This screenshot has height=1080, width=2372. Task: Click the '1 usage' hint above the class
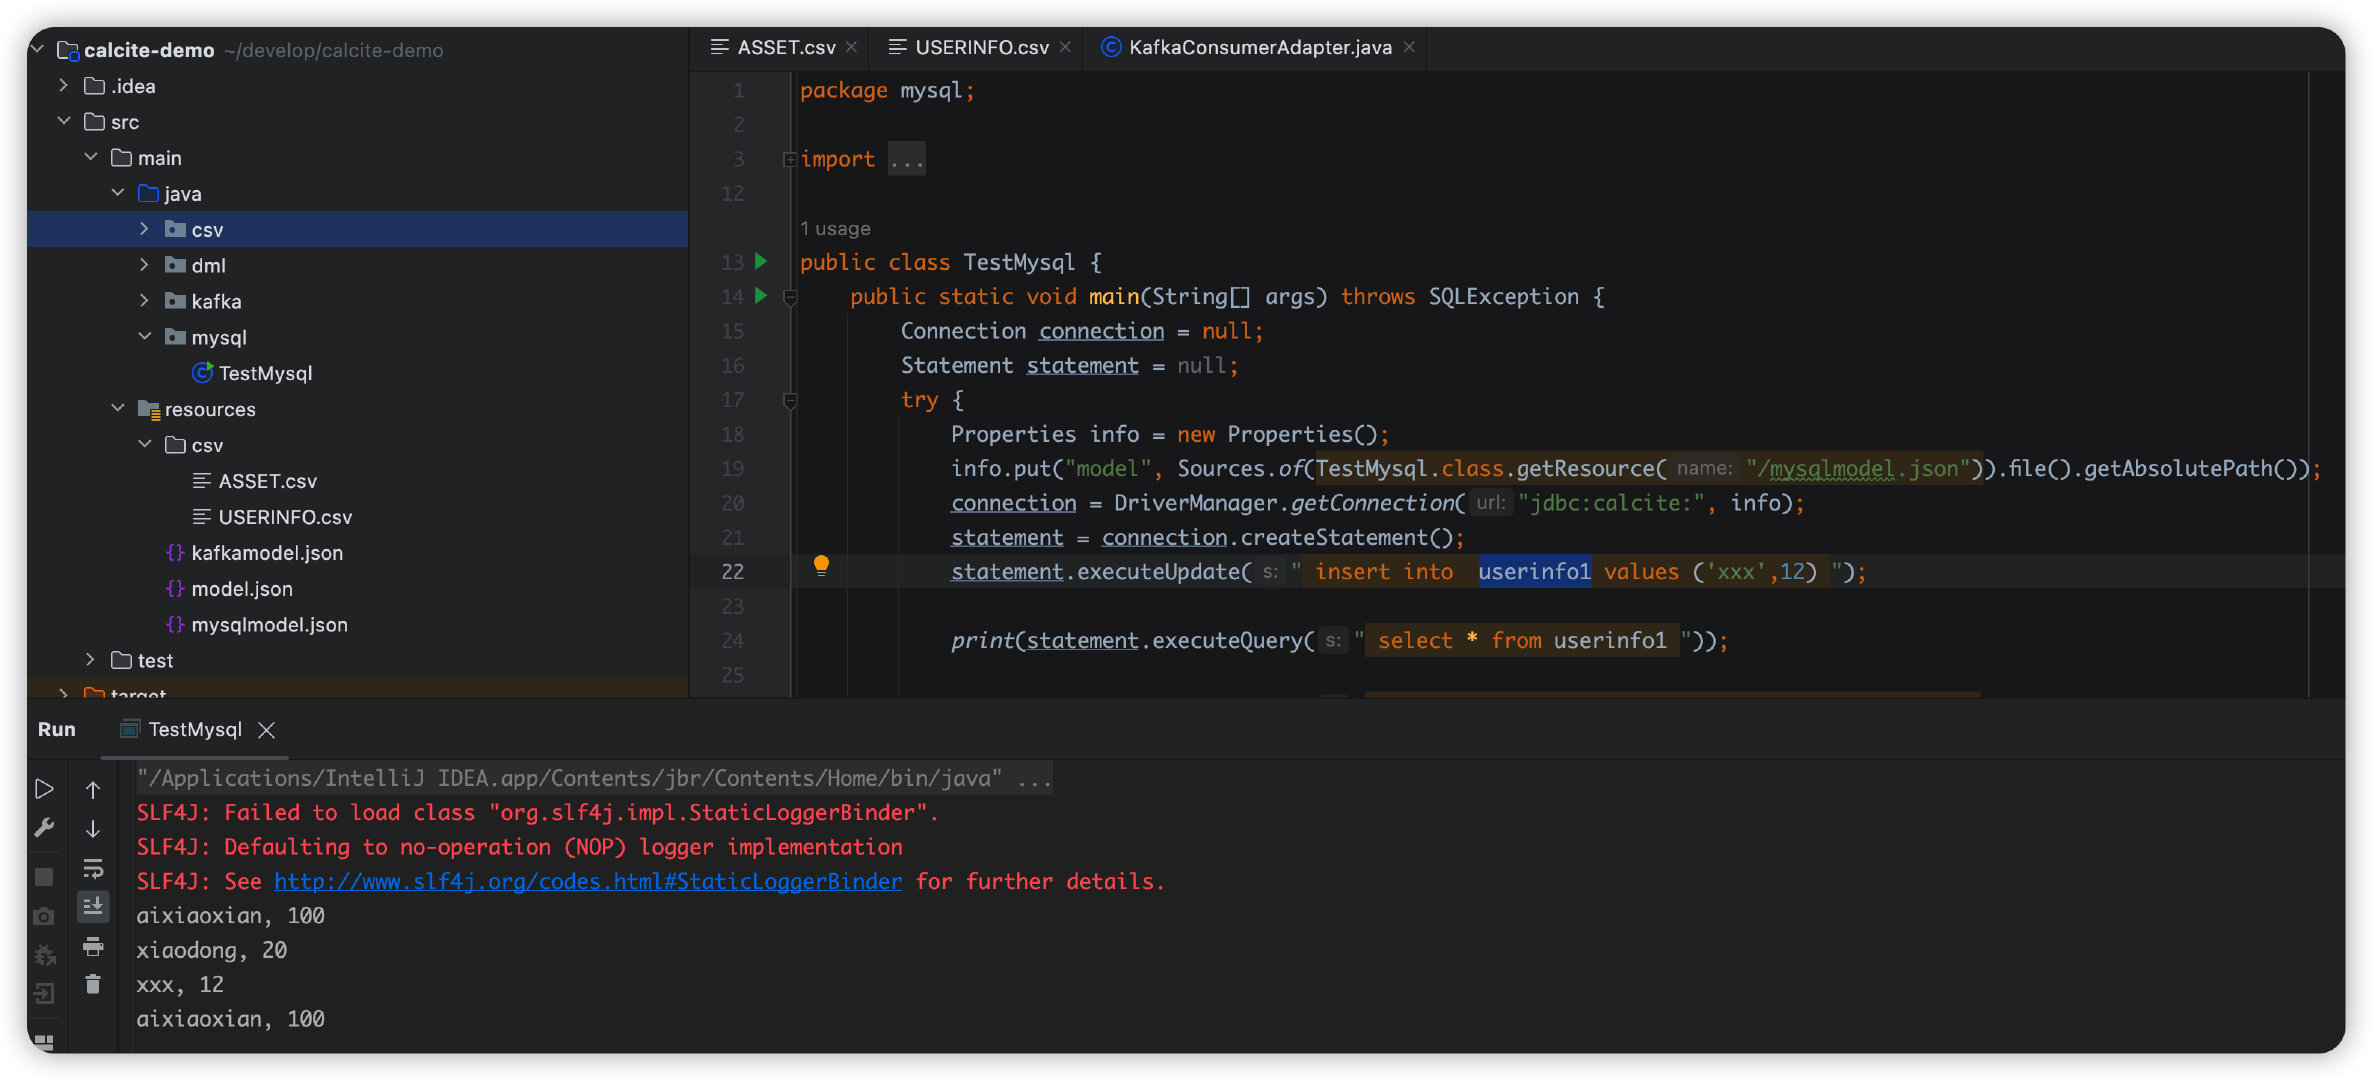pos(835,228)
